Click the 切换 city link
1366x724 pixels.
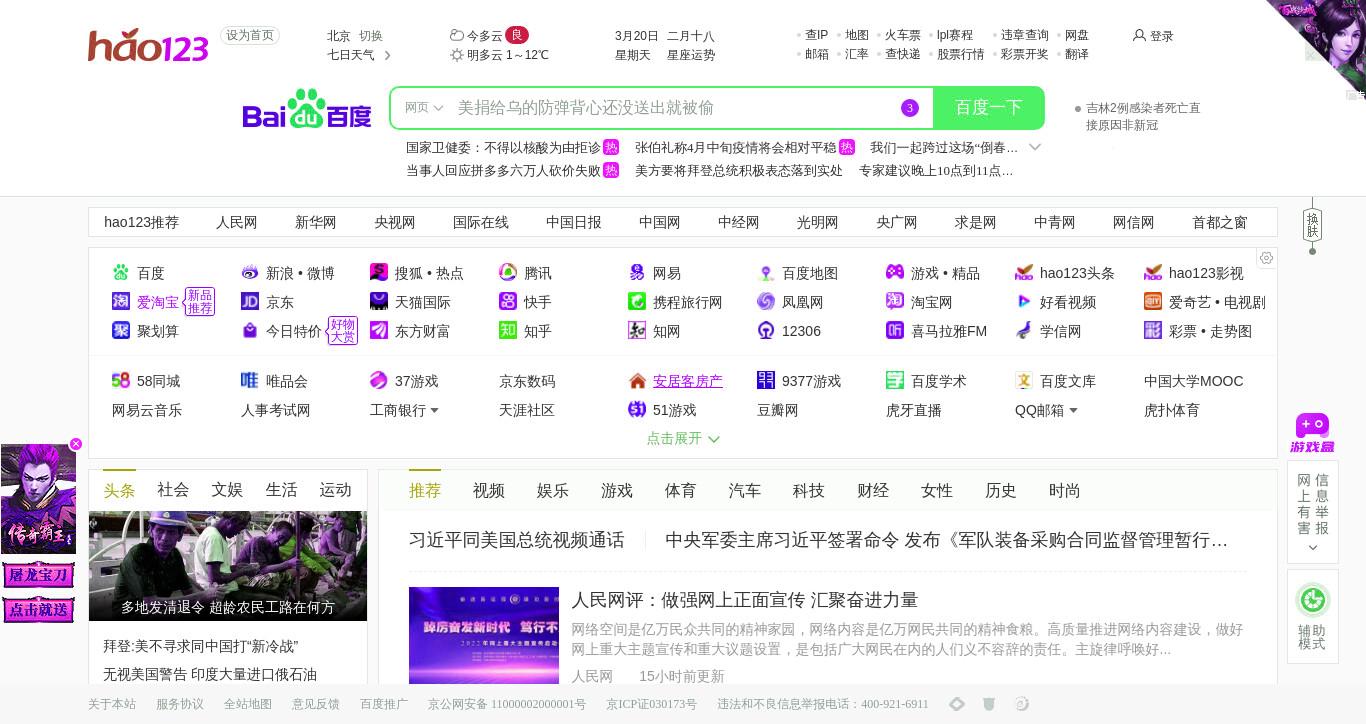[371, 36]
